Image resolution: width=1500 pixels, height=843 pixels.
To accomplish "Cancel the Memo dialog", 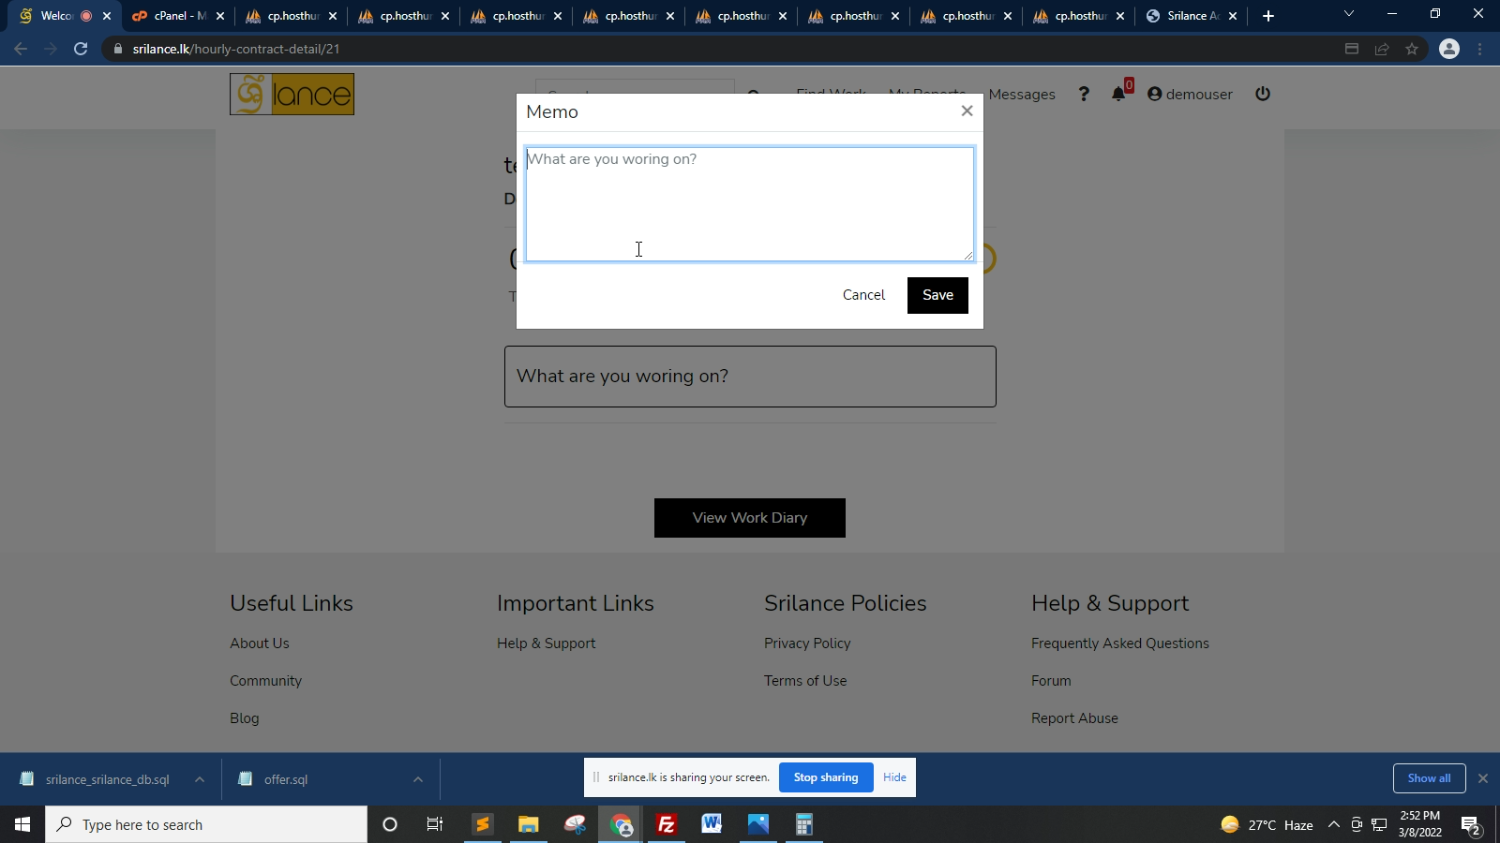I will (x=863, y=295).
